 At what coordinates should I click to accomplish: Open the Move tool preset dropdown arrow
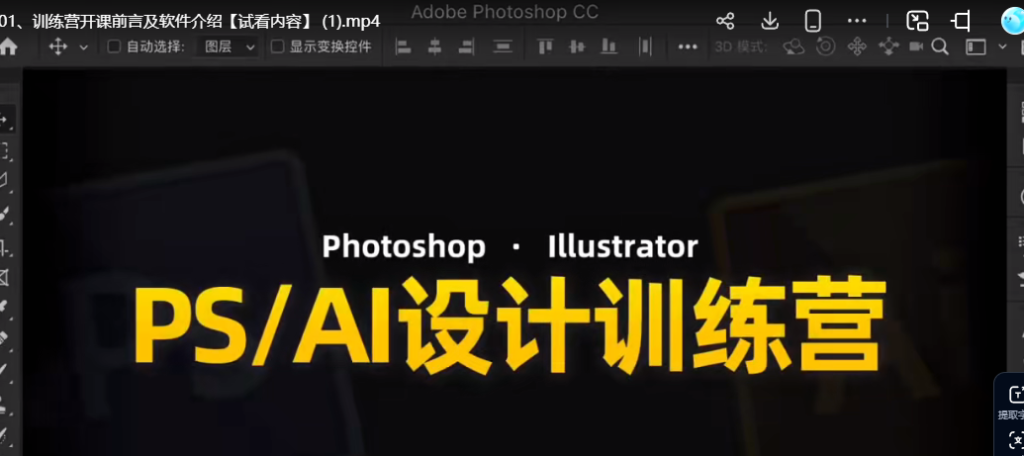84,47
